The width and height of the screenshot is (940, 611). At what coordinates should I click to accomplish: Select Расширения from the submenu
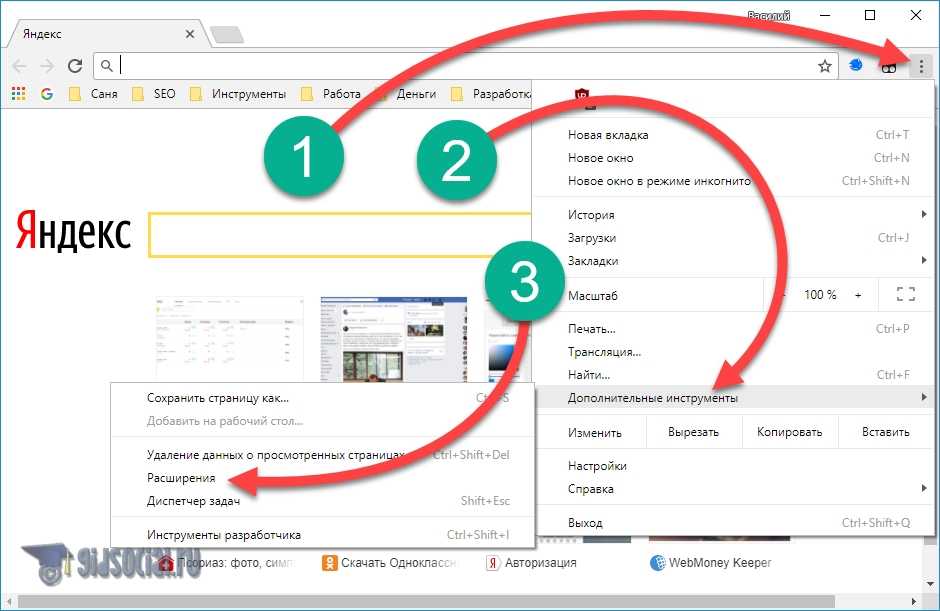[181, 478]
